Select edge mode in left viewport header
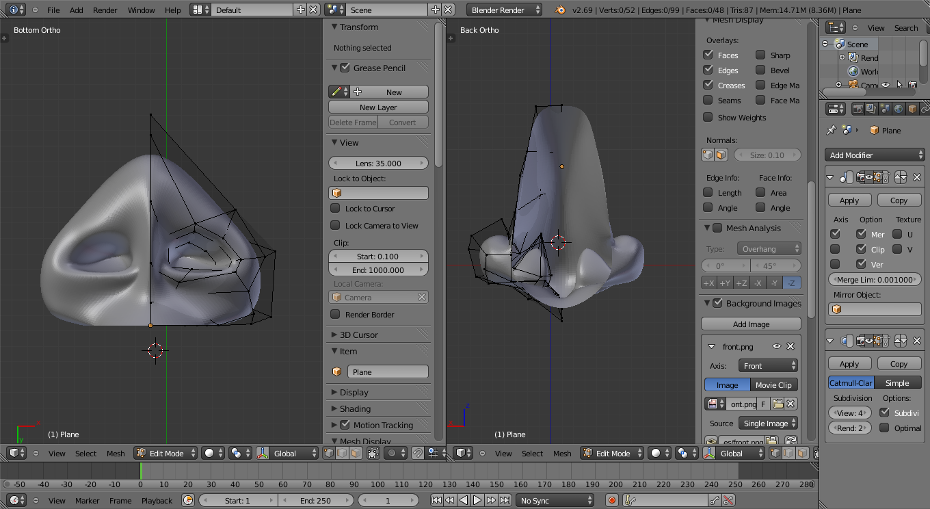930x509 pixels. tap(343, 453)
